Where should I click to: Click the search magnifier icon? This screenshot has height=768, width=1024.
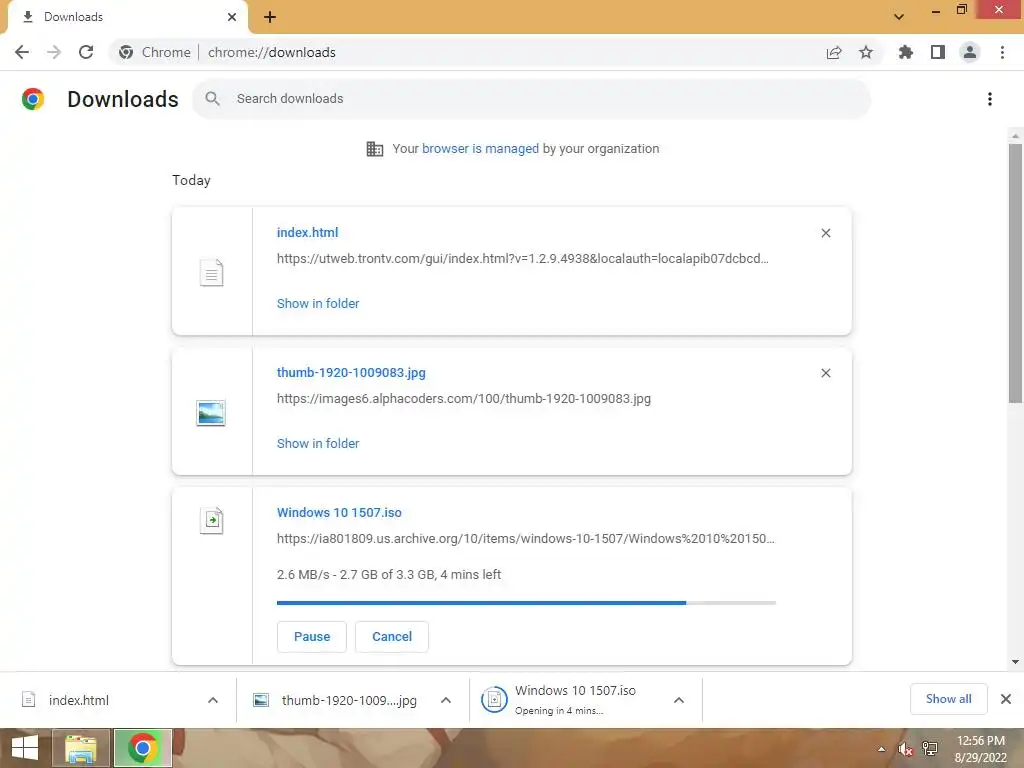pyautogui.click(x=212, y=99)
